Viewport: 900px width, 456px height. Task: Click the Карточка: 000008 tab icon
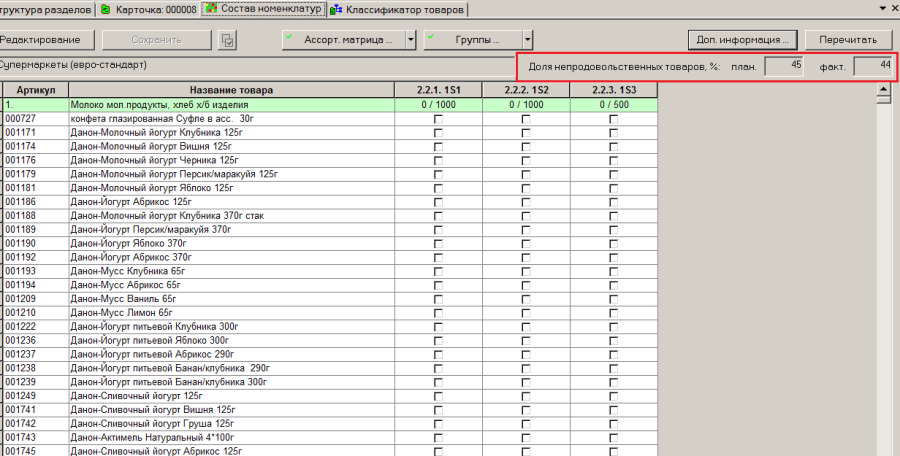tap(106, 9)
